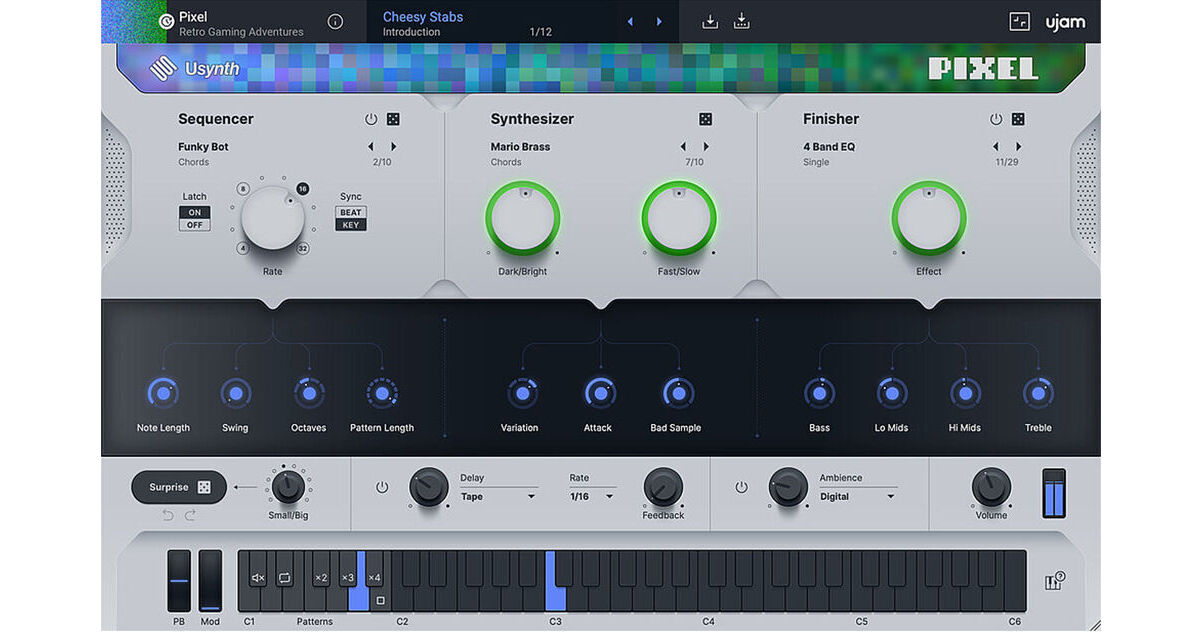Click the ujam logo in the top right
This screenshot has width=1203, height=632.
[x=1063, y=21]
